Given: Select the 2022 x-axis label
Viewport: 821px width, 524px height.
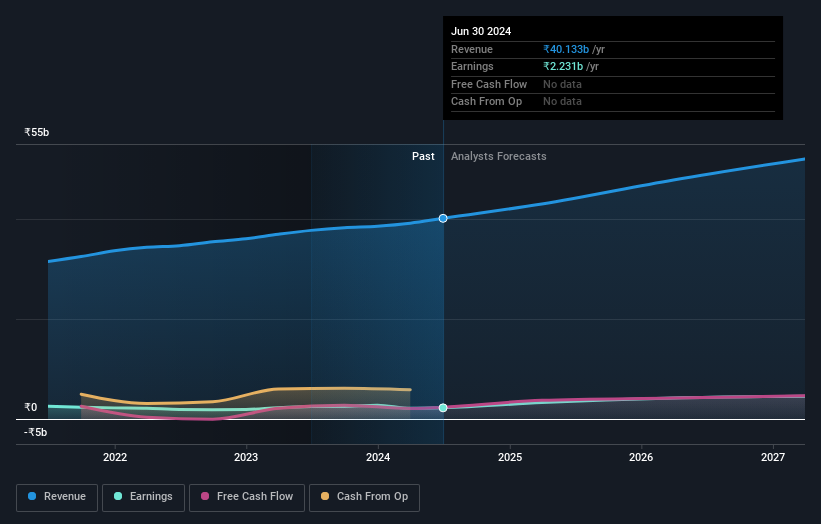Looking at the screenshot, I should (x=115, y=458).
